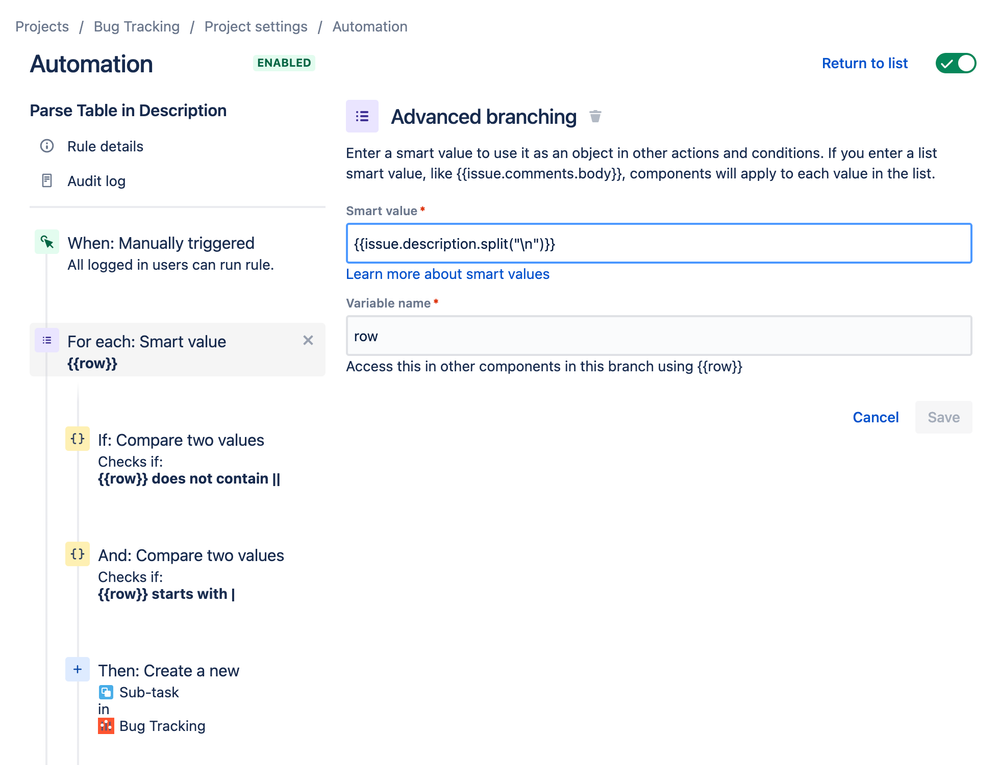Image resolution: width=999 pixels, height=765 pixels.
Task: Open Learn more about smart values
Action: pos(447,274)
